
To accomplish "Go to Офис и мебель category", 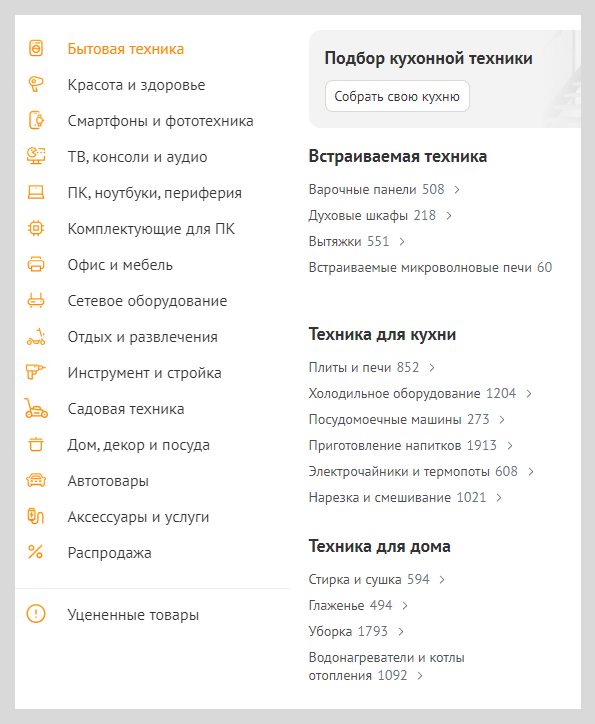I will pos(120,265).
